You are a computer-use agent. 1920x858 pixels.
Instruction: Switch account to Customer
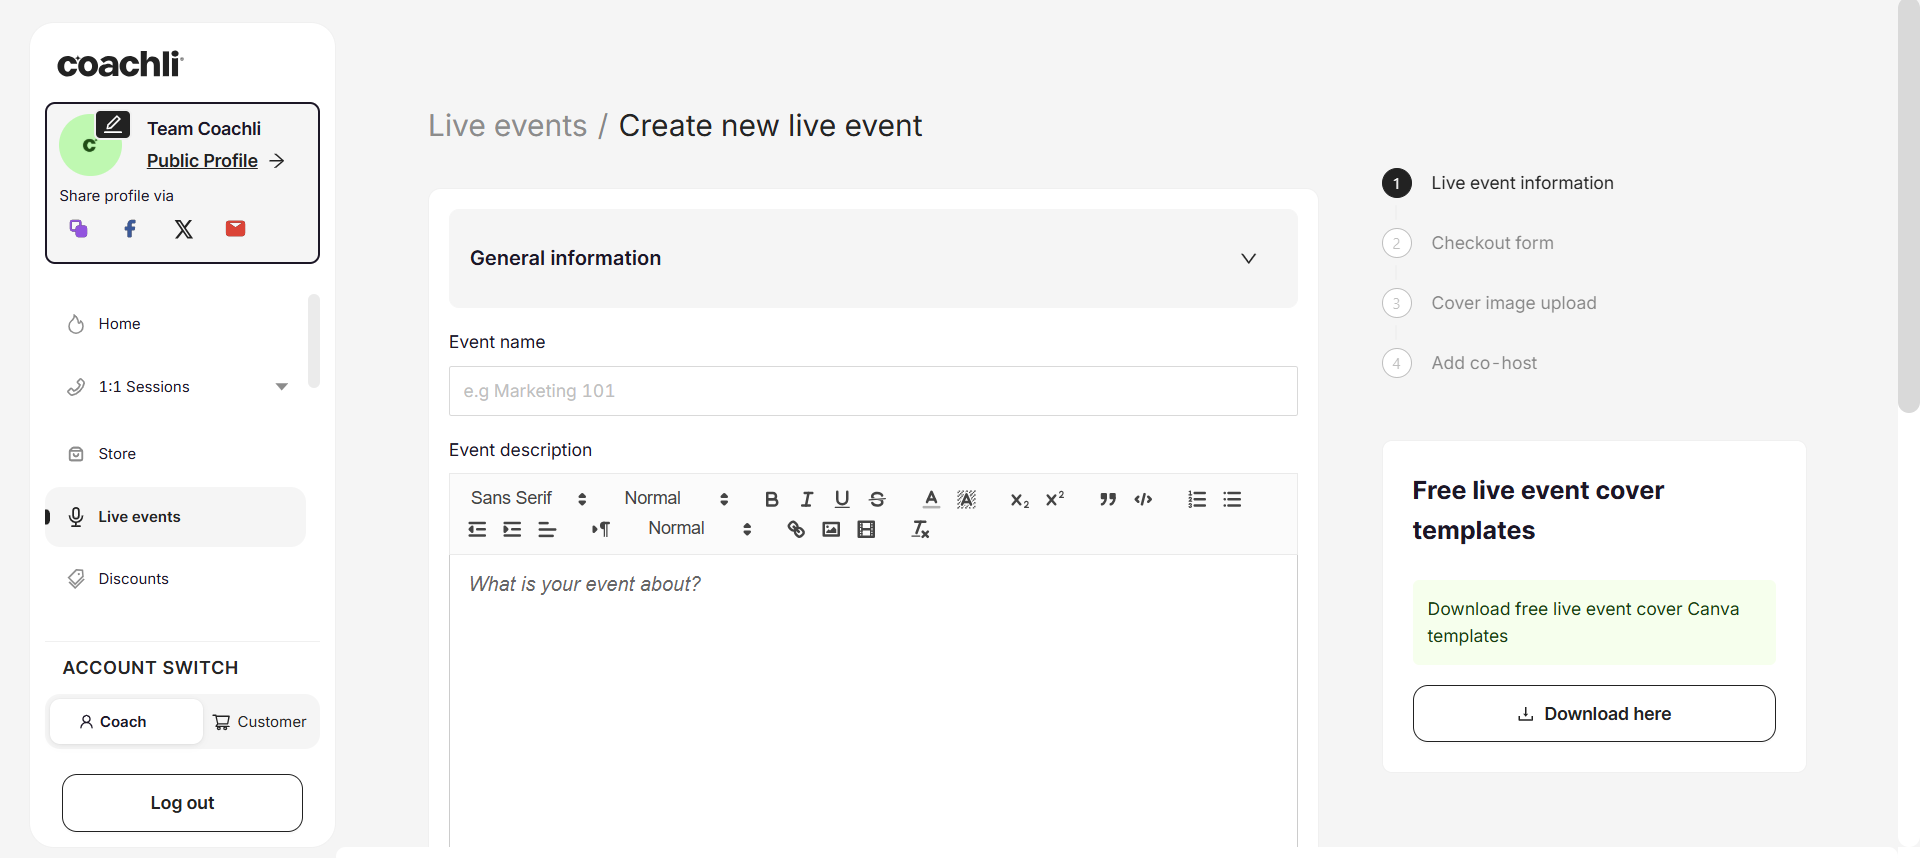coord(260,722)
